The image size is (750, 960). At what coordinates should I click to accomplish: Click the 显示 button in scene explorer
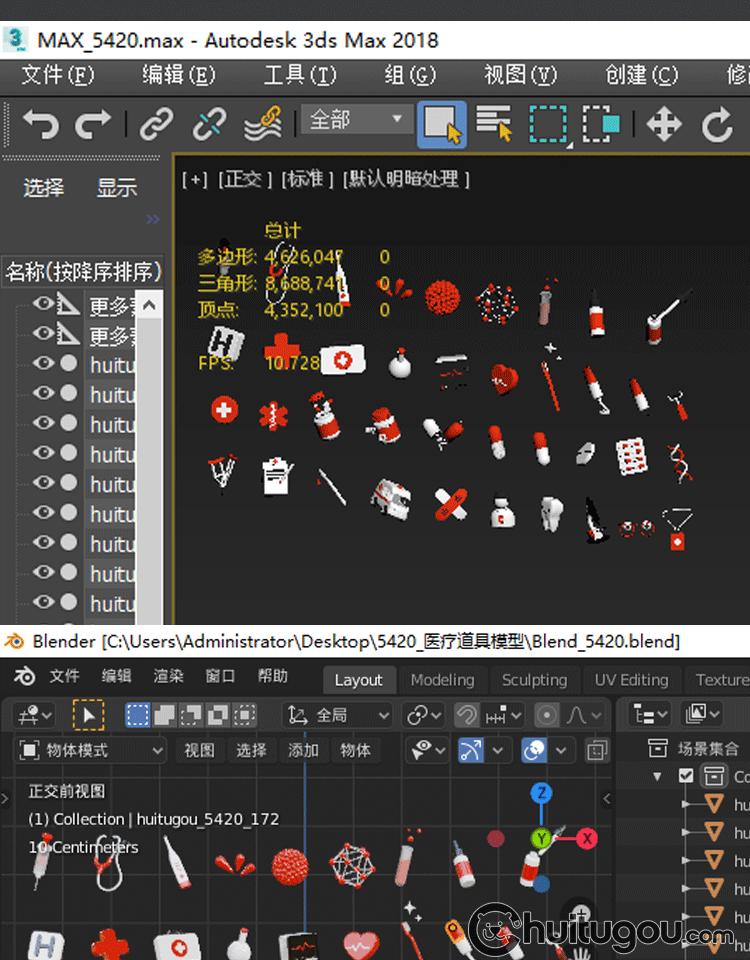(117, 188)
